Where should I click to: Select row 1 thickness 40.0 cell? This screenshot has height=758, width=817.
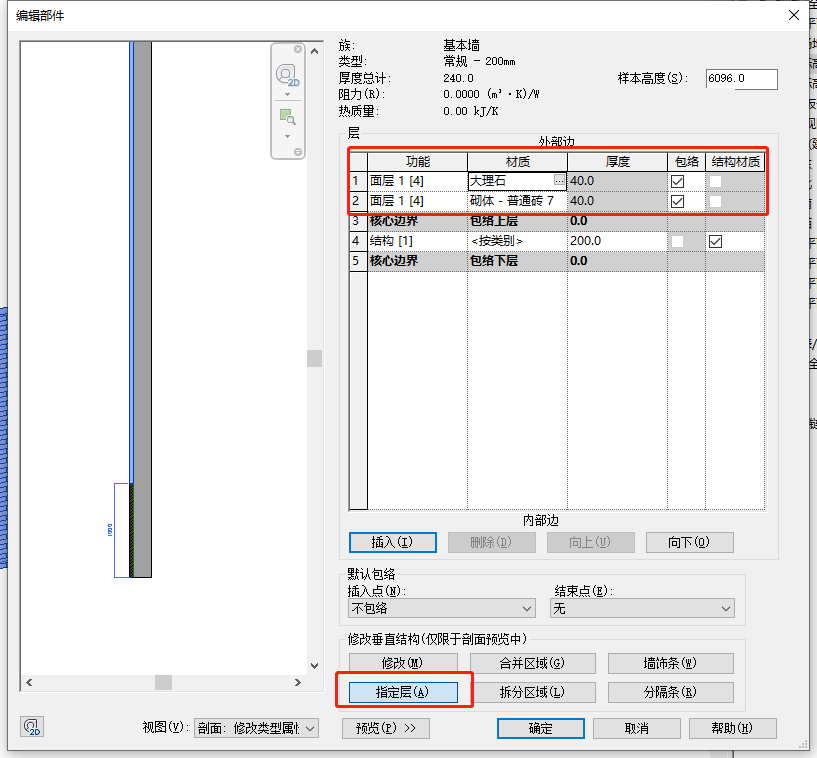(x=617, y=181)
